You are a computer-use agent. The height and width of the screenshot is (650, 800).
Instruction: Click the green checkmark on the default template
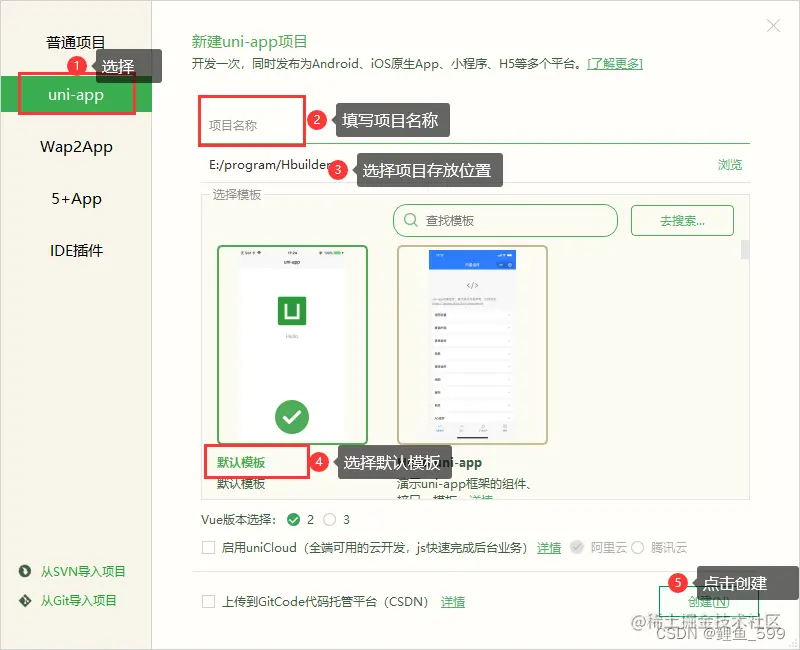(x=292, y=417)
